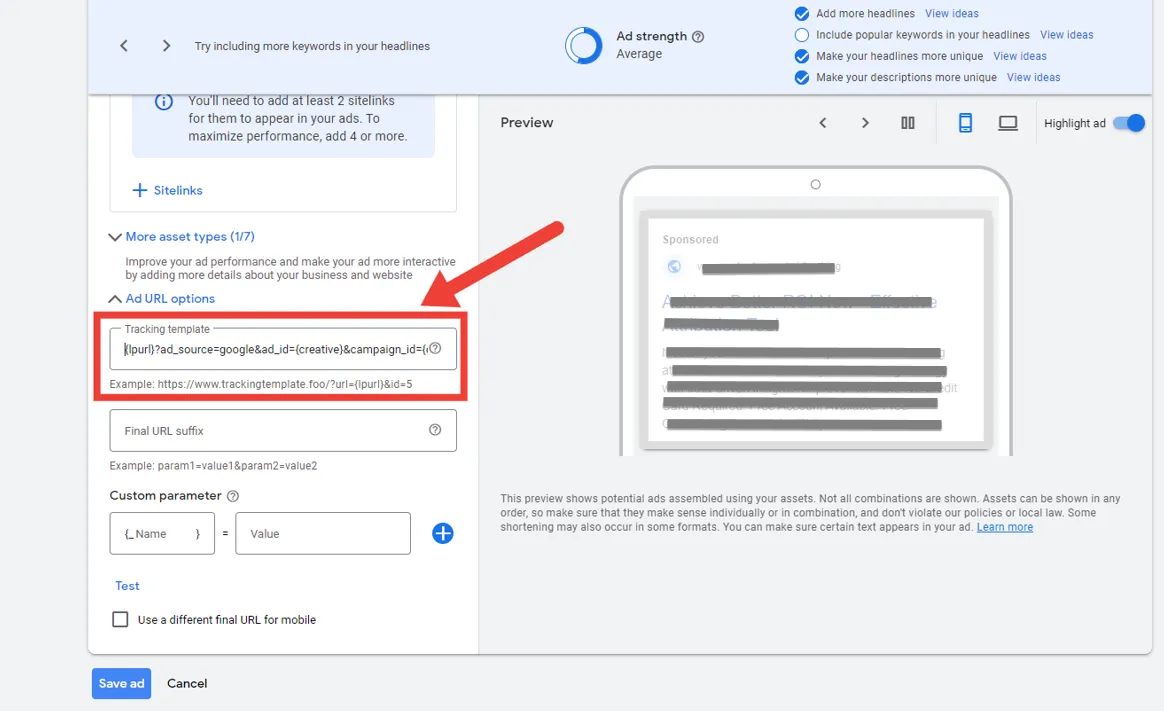Open Learn more link under preview

coord(1004,527)
